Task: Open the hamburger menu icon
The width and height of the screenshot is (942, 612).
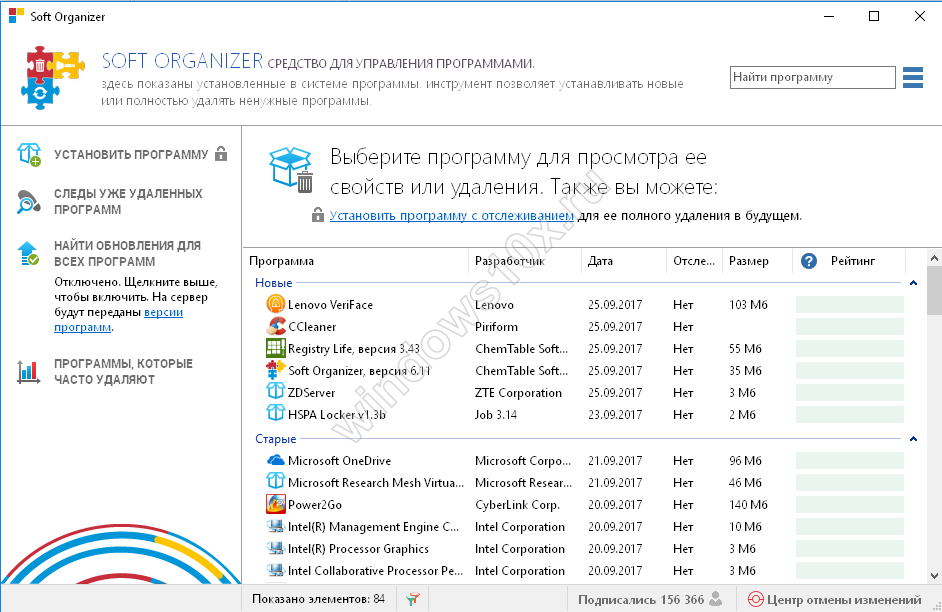Action: 912,77
